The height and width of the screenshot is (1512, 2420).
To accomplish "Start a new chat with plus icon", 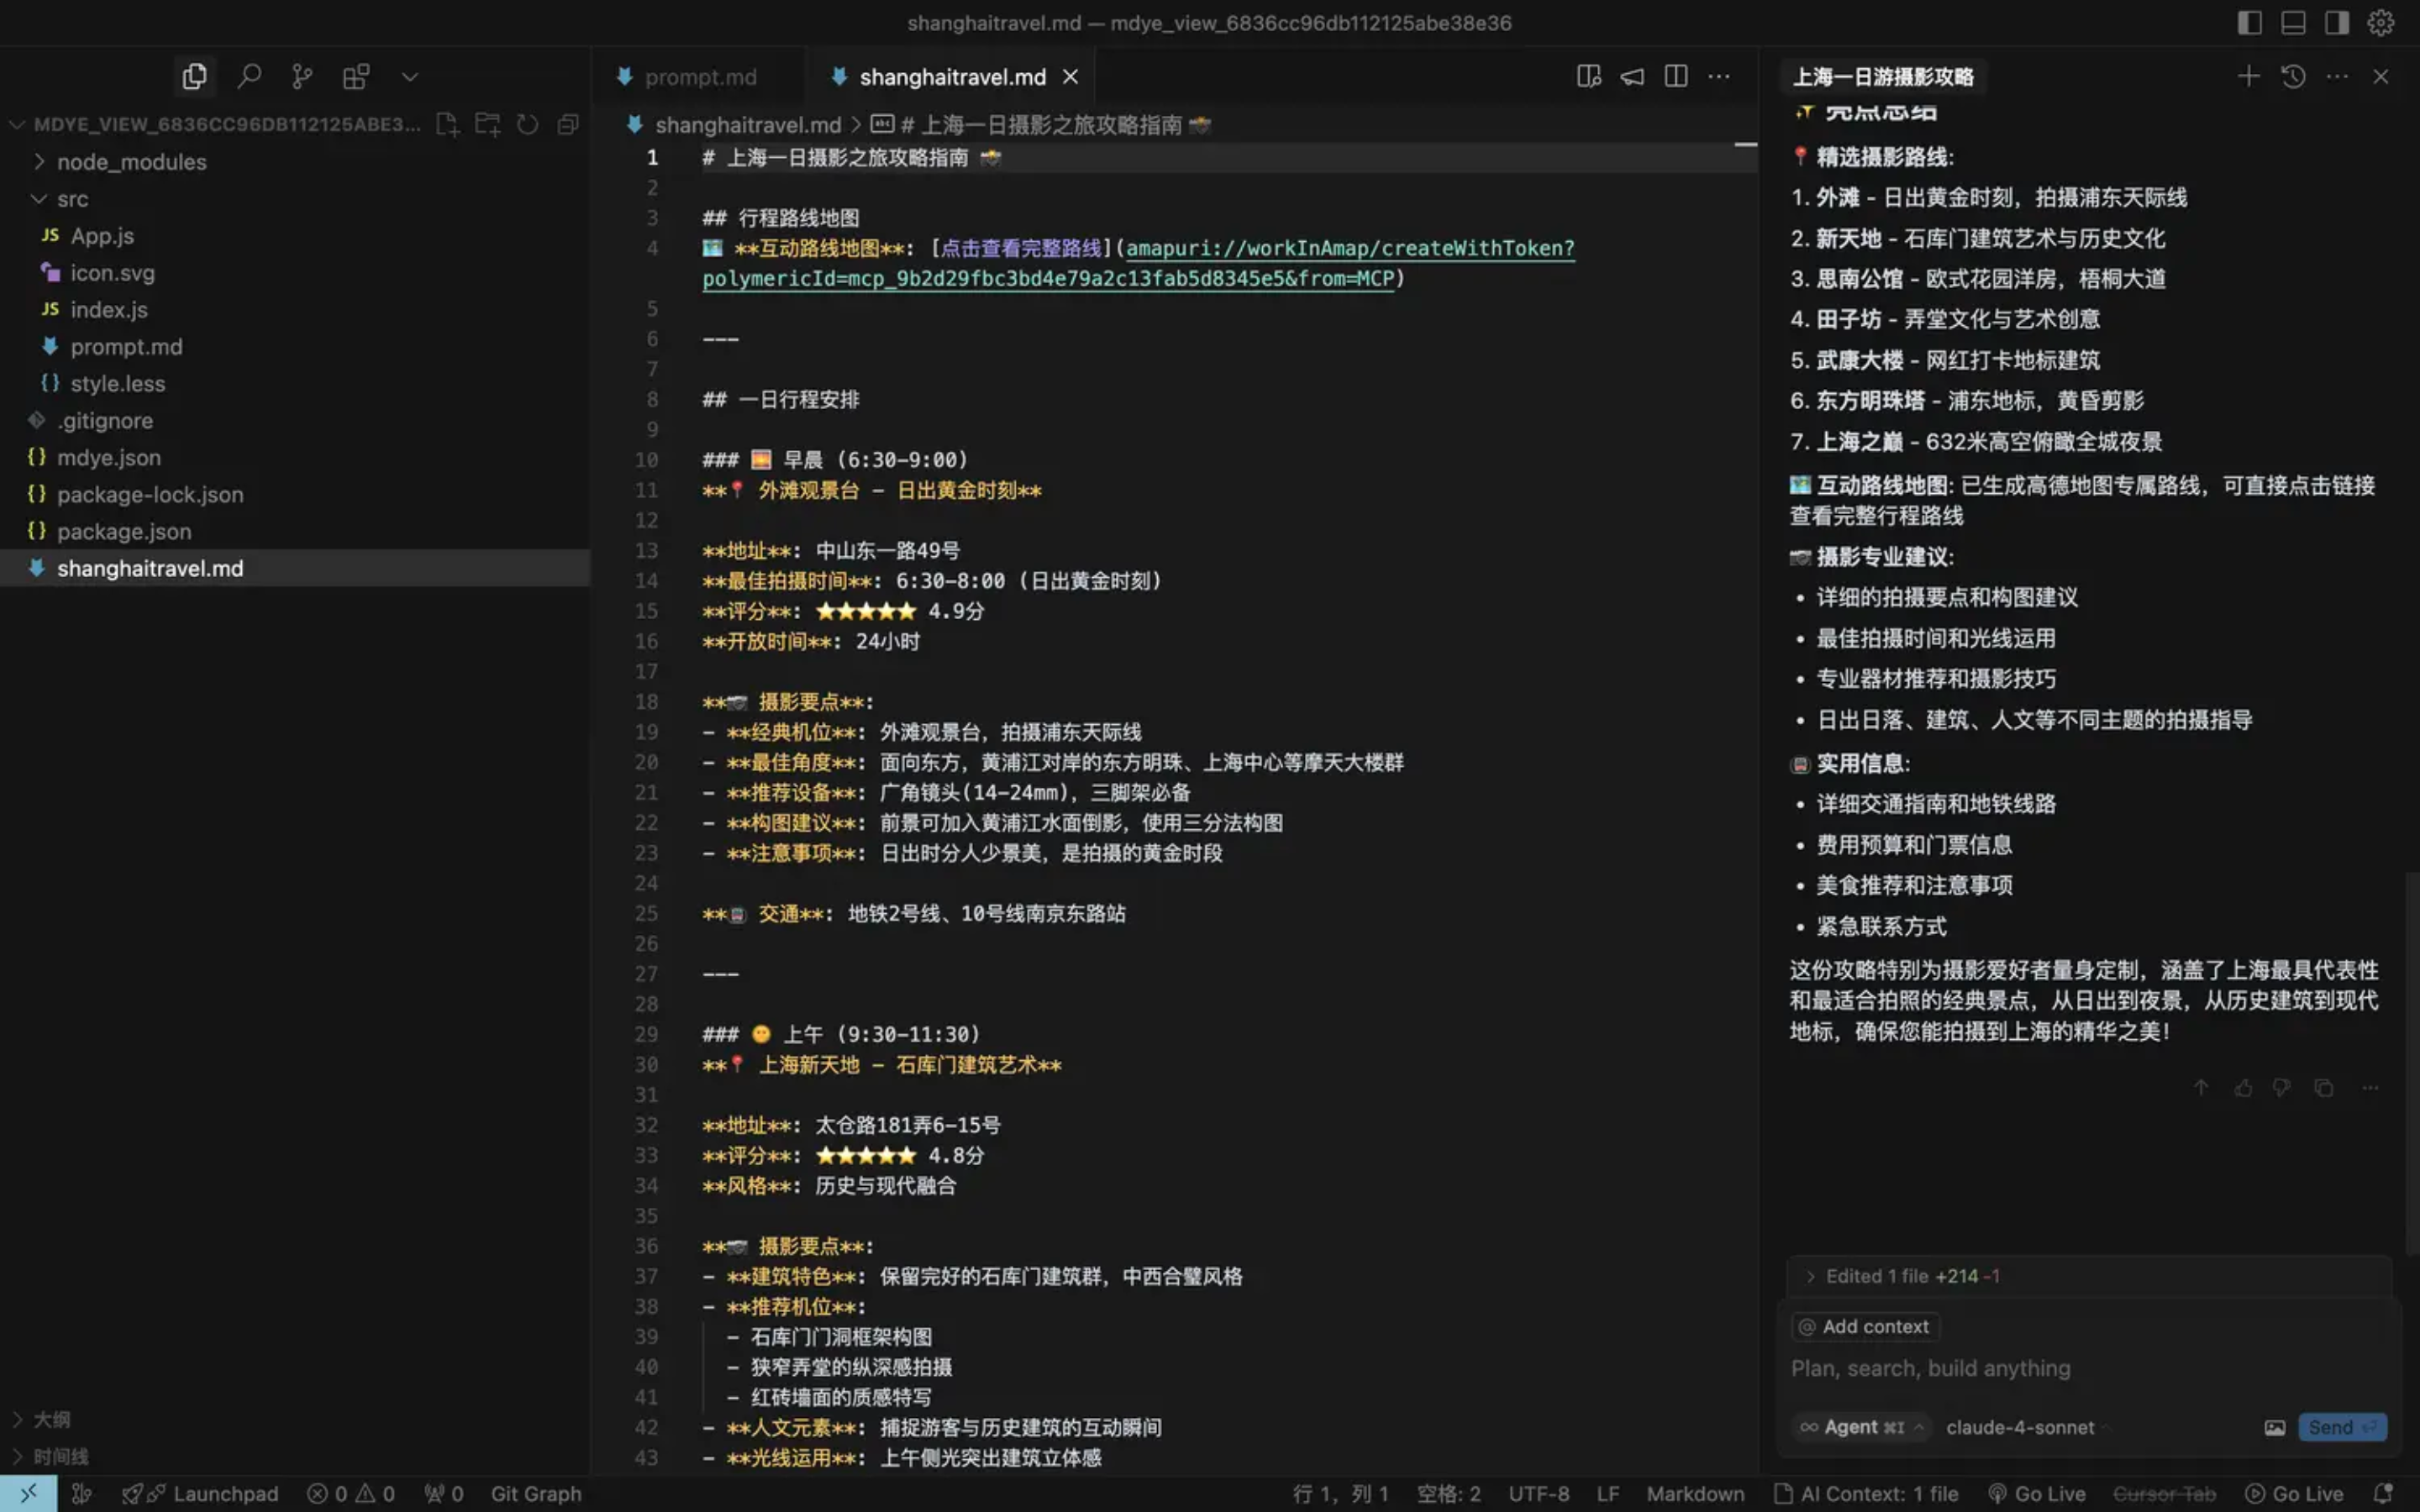I will point(2248,76).
